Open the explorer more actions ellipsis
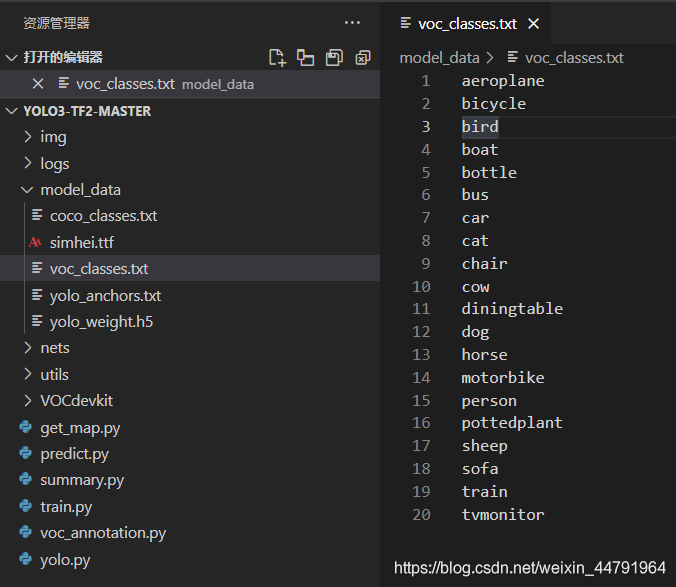676x587 pixels. click(x=352, y=22)
